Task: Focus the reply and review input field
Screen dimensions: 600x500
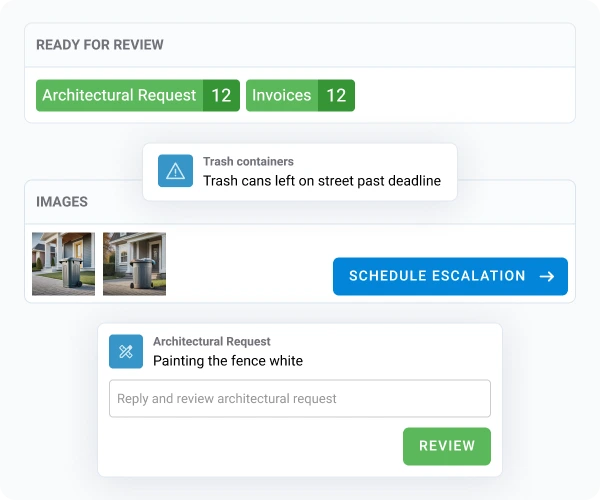Action: (x=299, y=398)
